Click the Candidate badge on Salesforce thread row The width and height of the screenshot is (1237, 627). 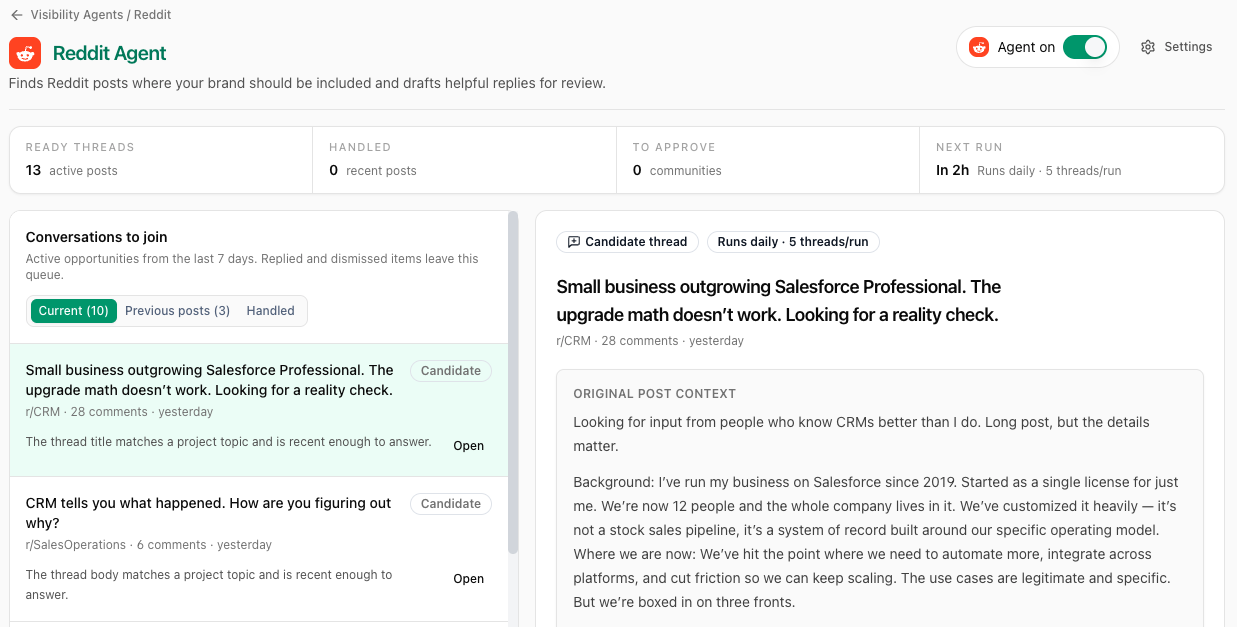pos(451,371)
